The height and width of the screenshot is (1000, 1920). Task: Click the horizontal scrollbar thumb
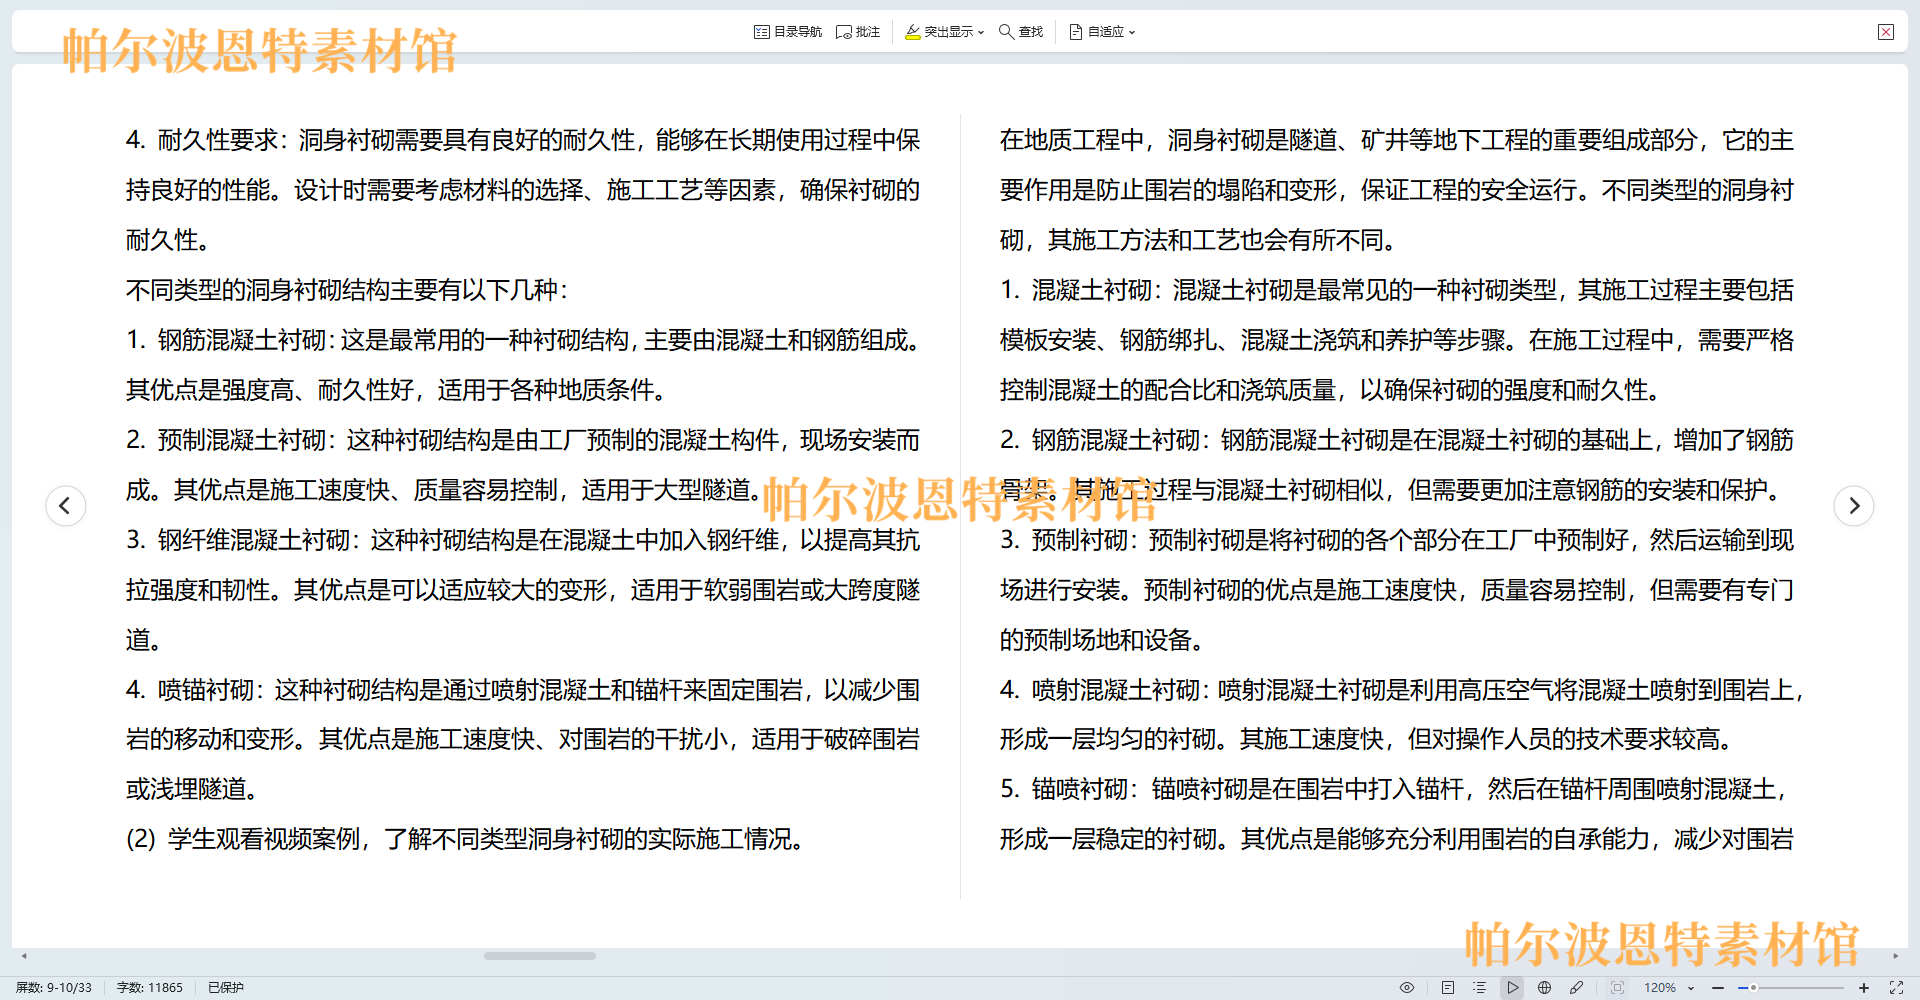540,956
